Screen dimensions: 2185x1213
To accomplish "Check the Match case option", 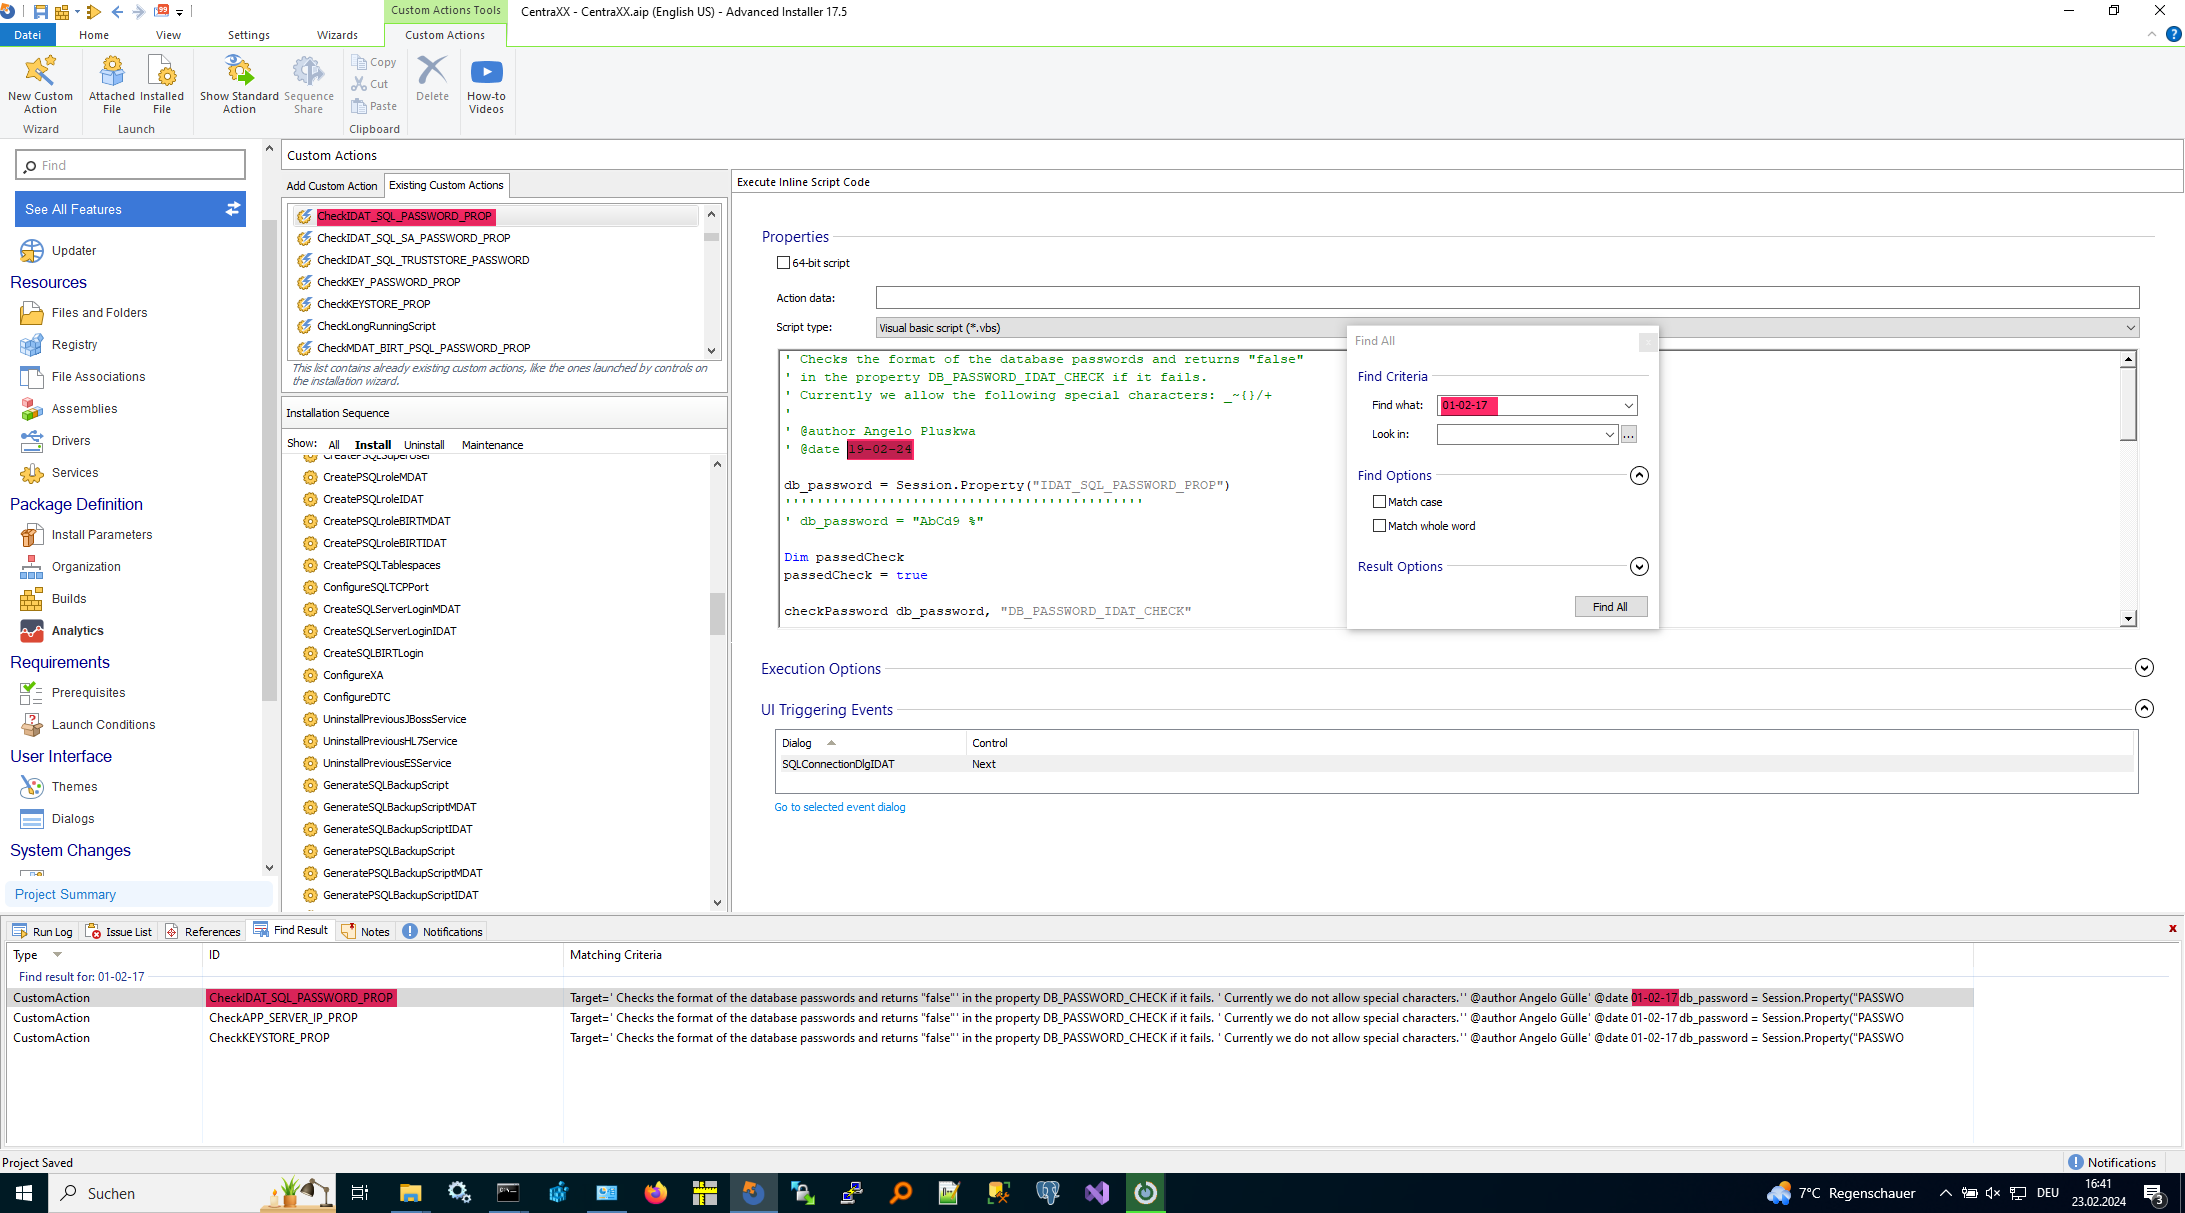I will click(x=1380, y=502).
